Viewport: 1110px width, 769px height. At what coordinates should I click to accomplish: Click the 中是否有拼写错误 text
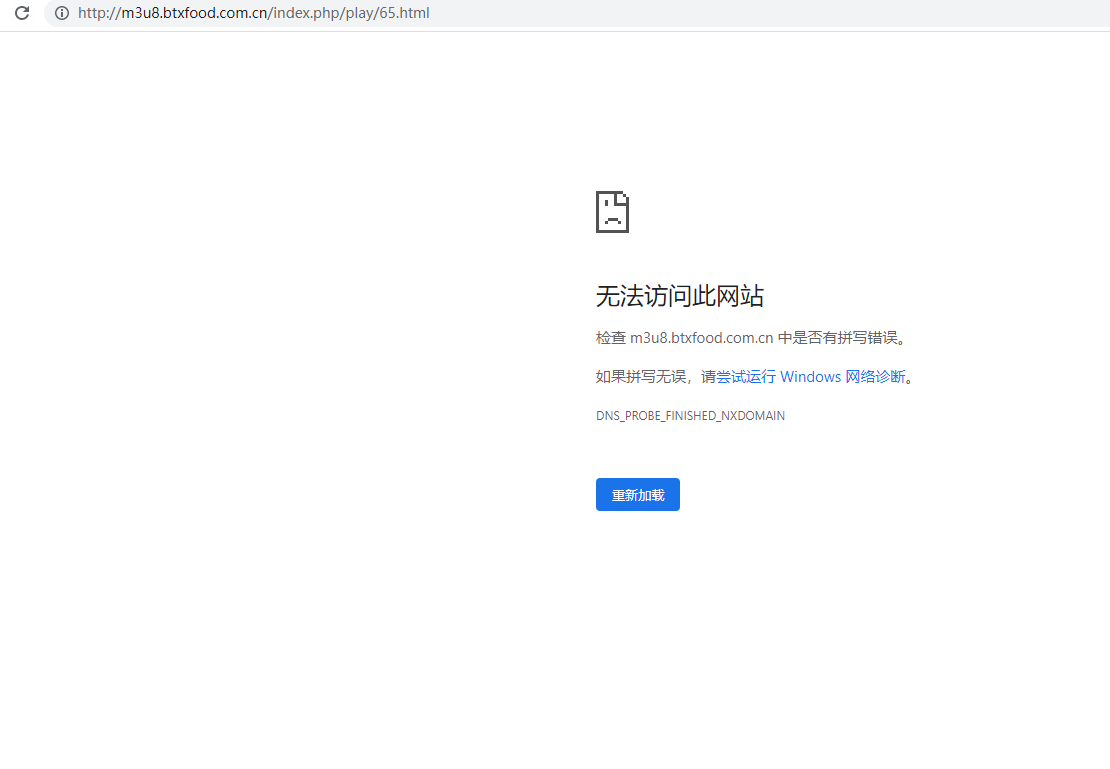(838, 338)
